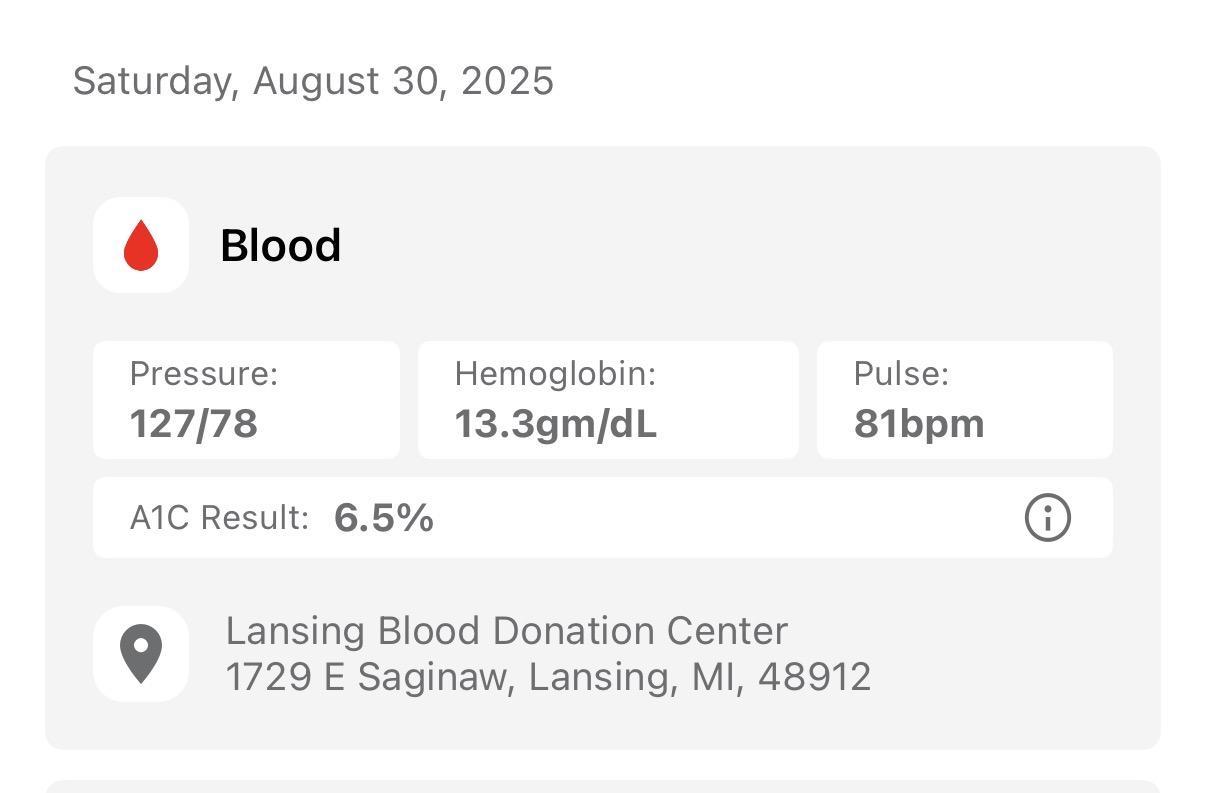
Task: Select the 13.3gm/dL hemoglobin value
Action: 556,424
